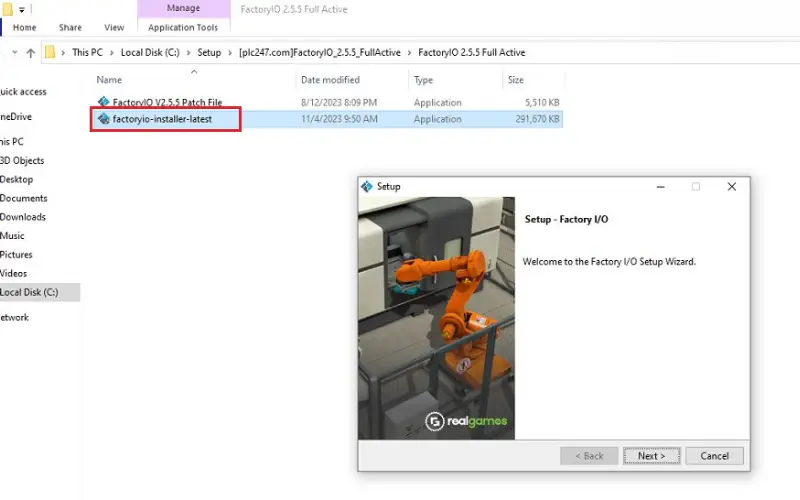The width and height of the screenshot is (800, 500).
Task: Open Desktop in navigation pane
Action: pyautogui.click(x=16, y=180)
